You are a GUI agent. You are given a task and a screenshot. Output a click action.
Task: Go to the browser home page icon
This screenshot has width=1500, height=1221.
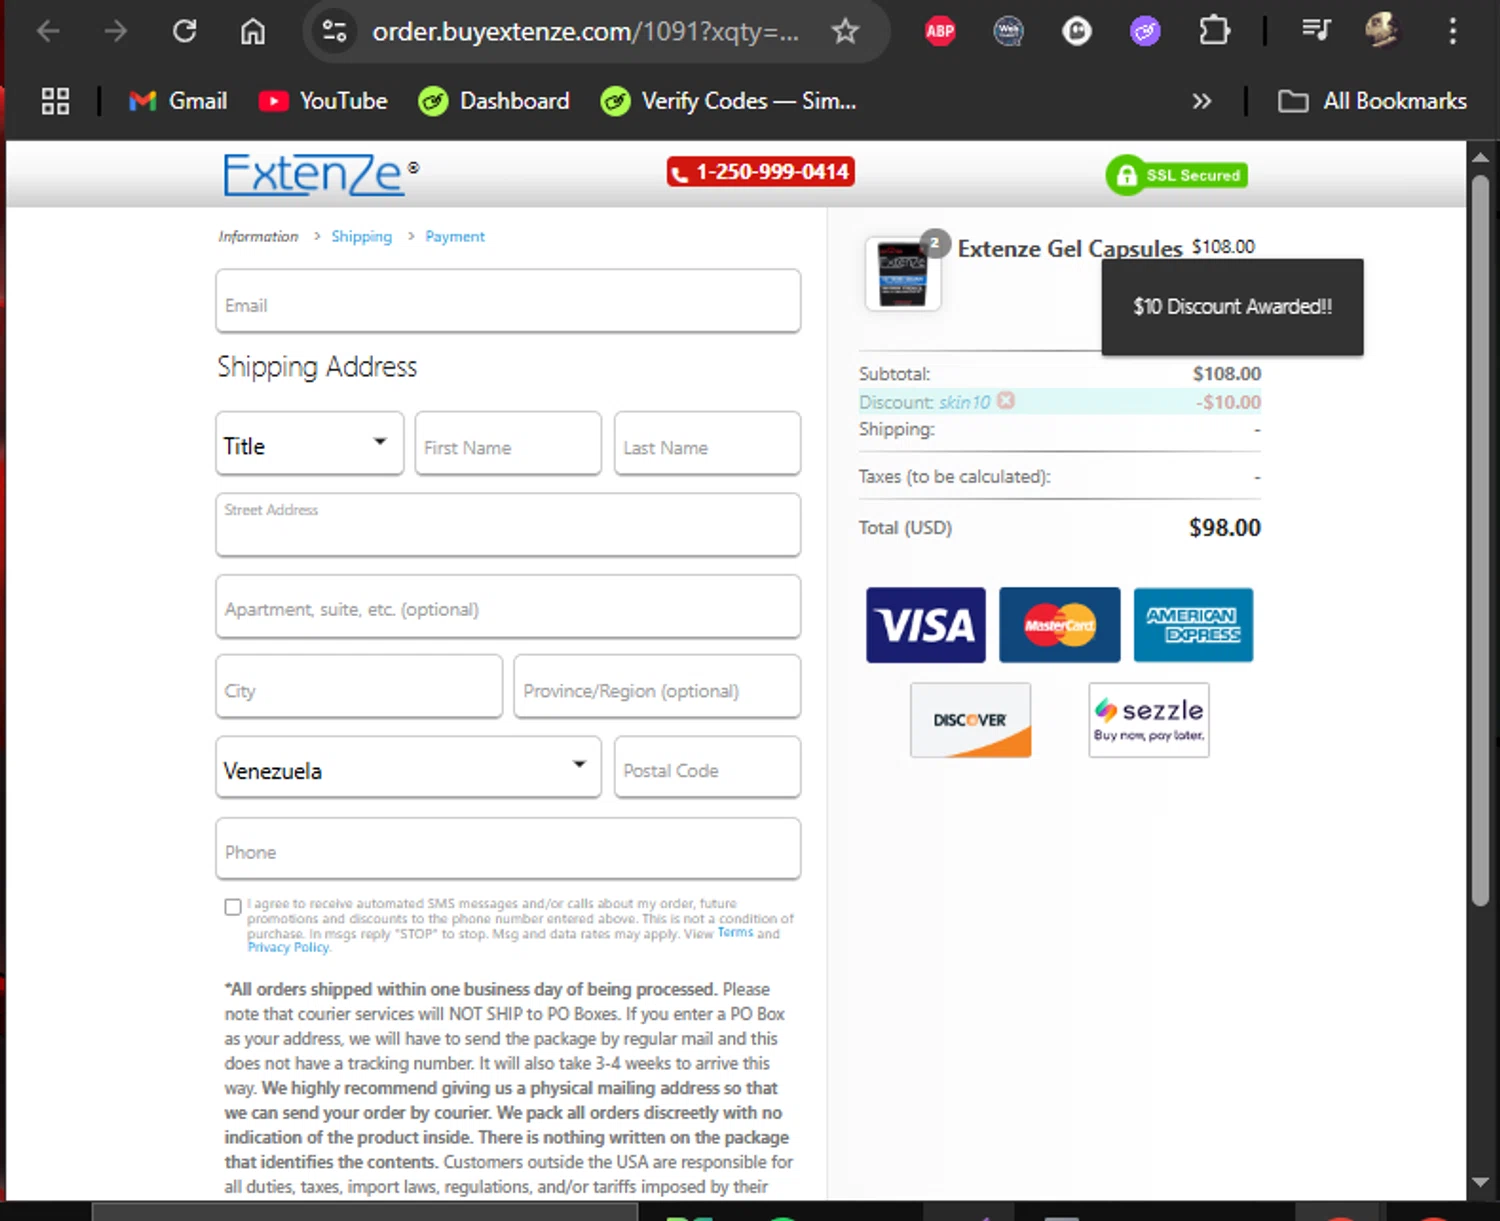pos(253,32)
